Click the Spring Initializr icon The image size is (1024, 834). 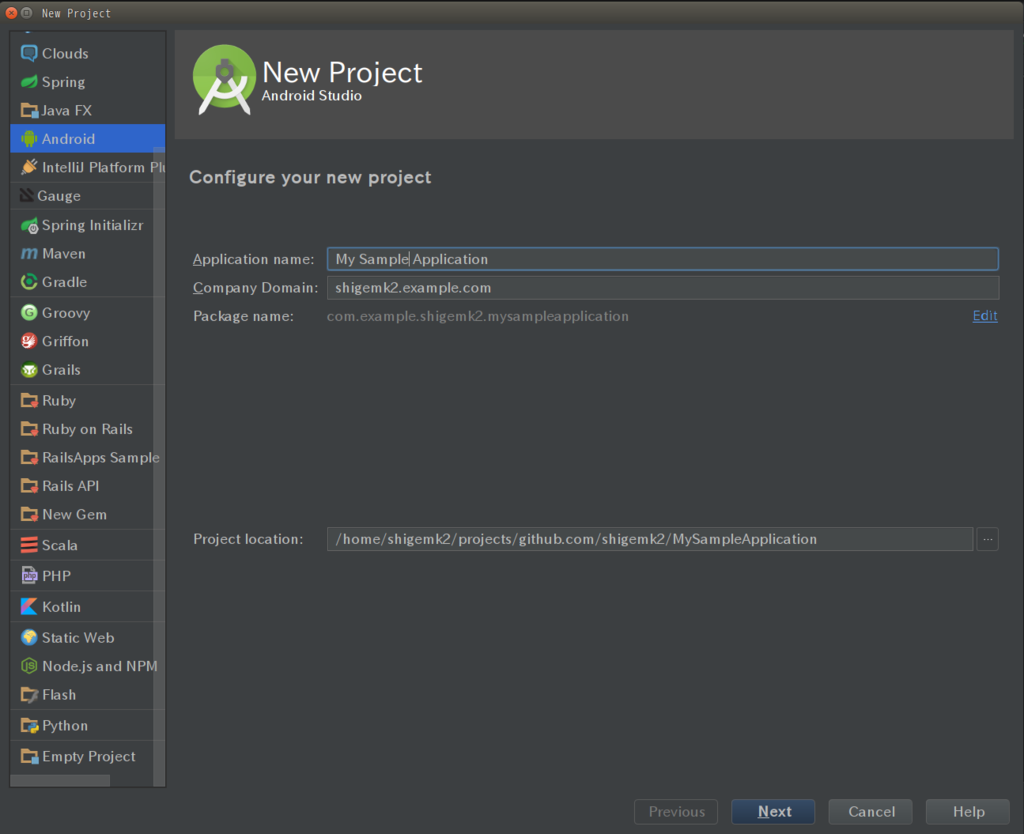pos(29,225)
